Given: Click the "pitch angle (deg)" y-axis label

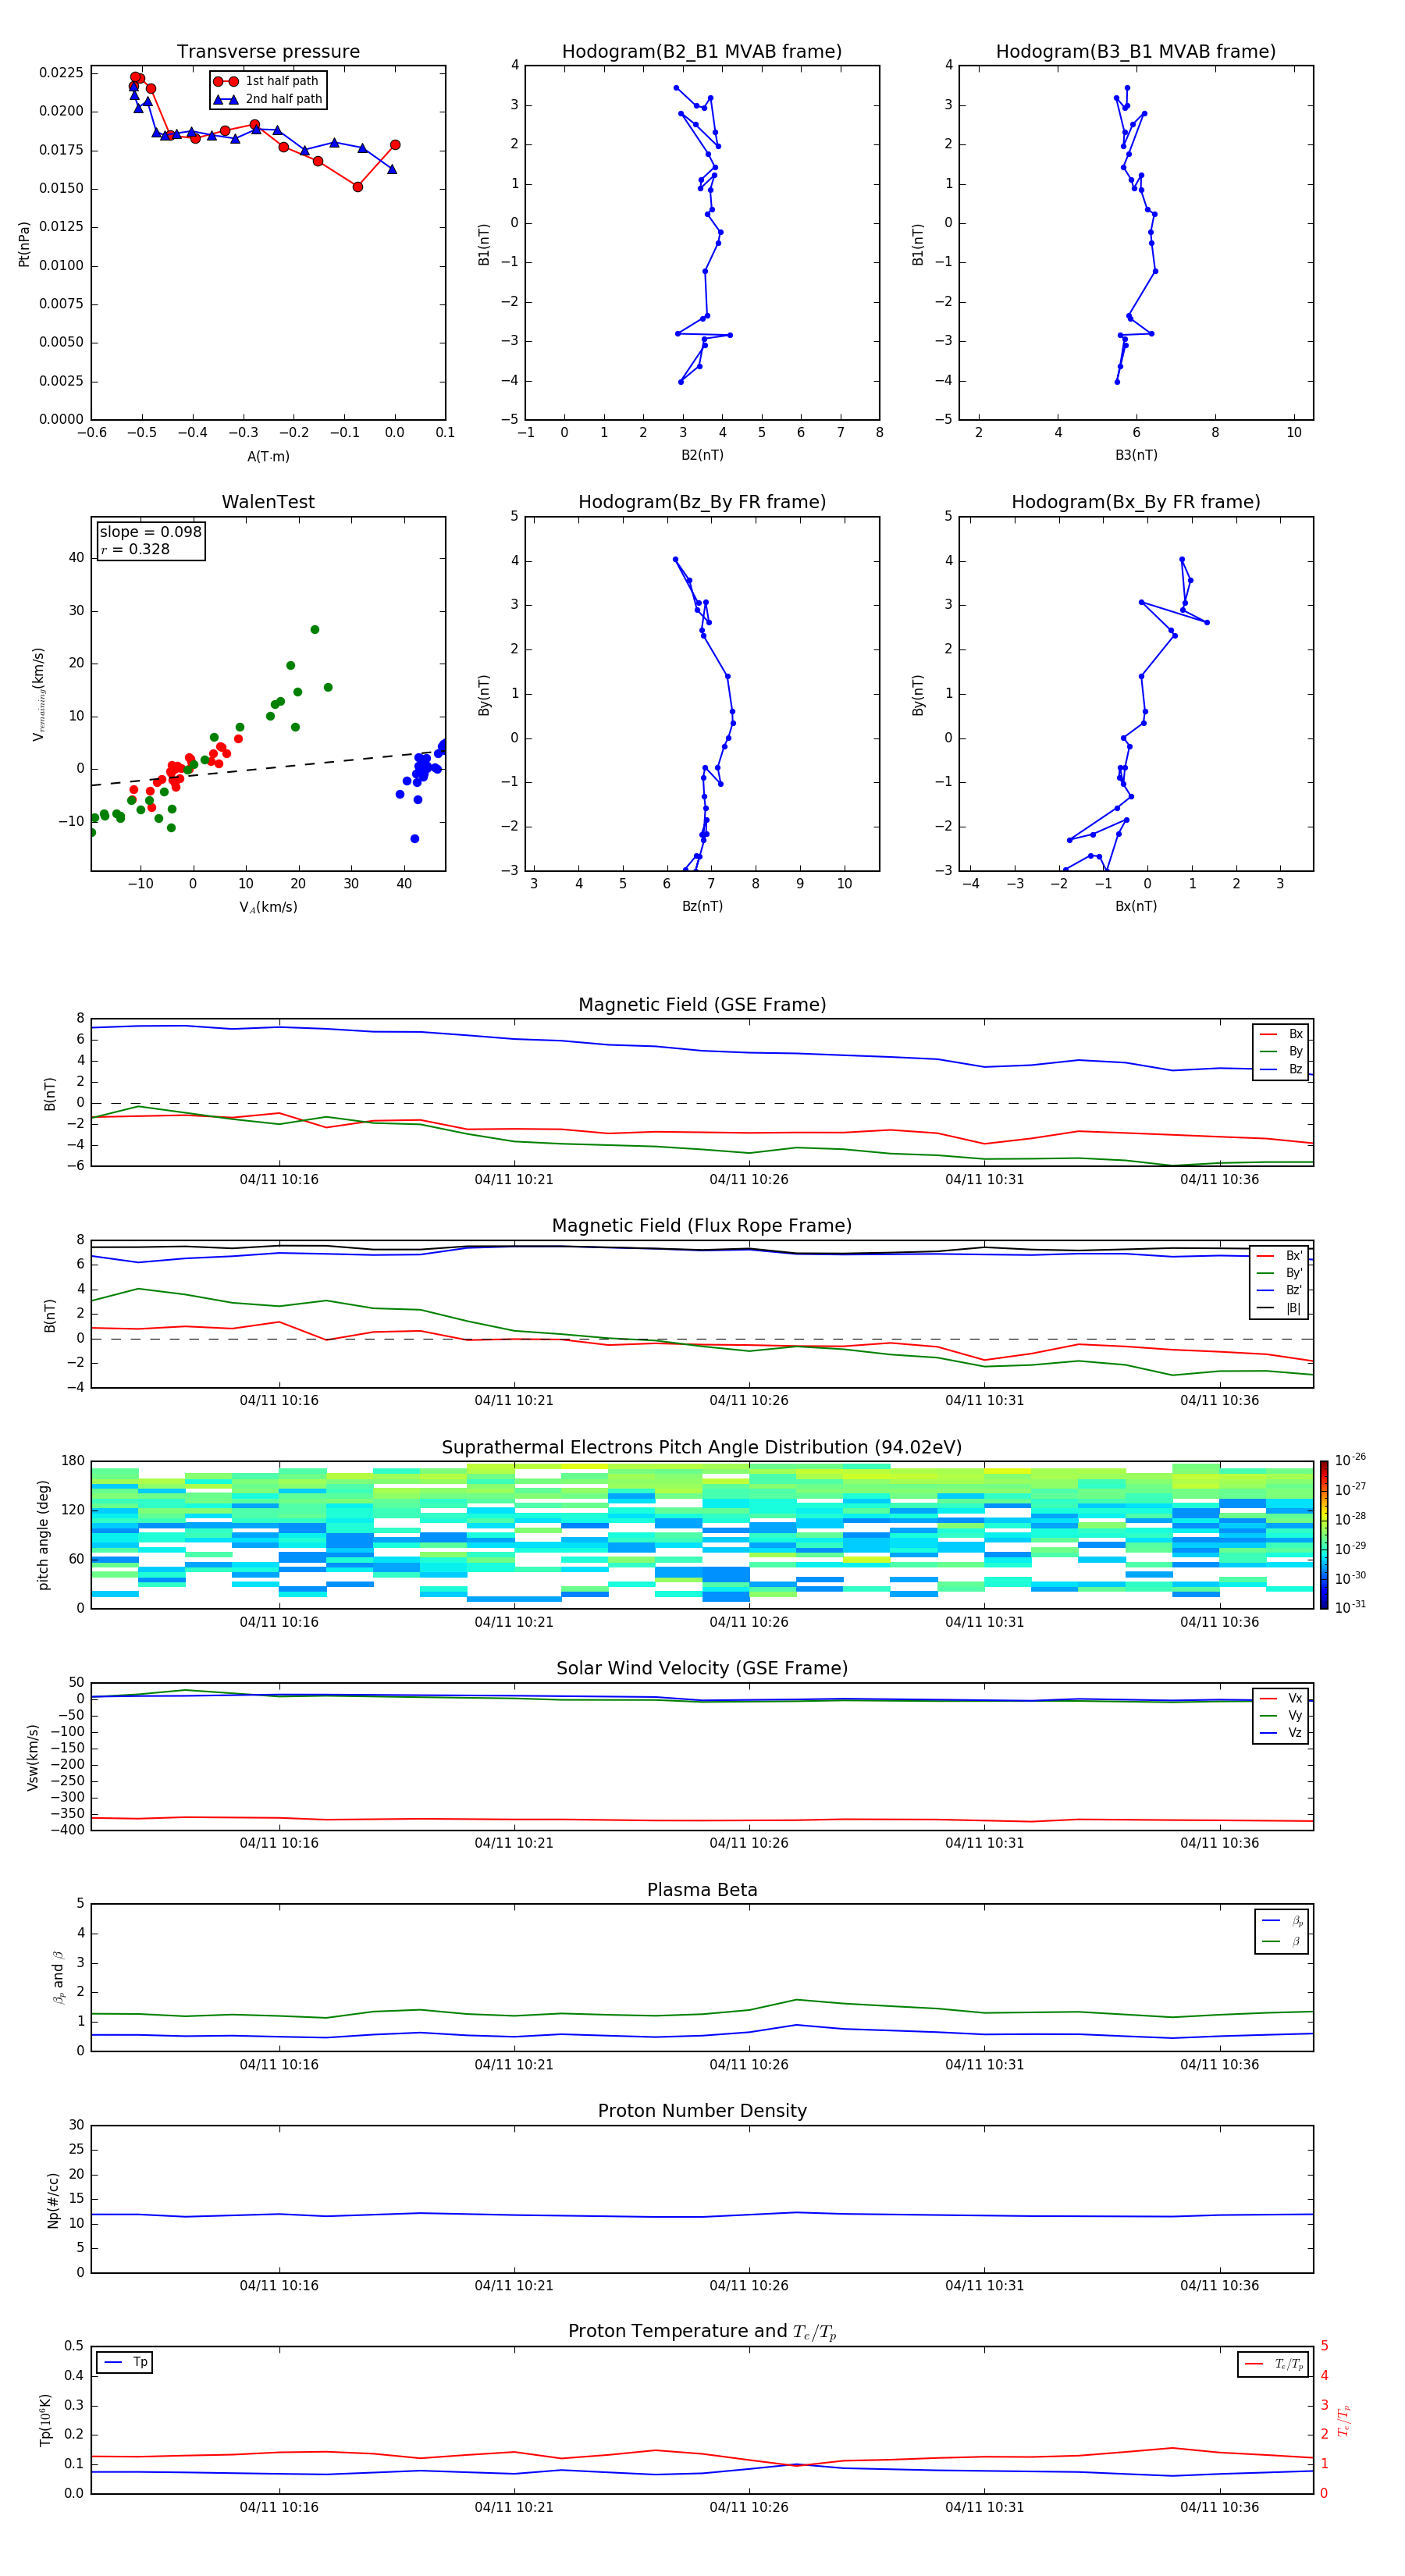Looking at the screenshot, I should pos(43,1534).
